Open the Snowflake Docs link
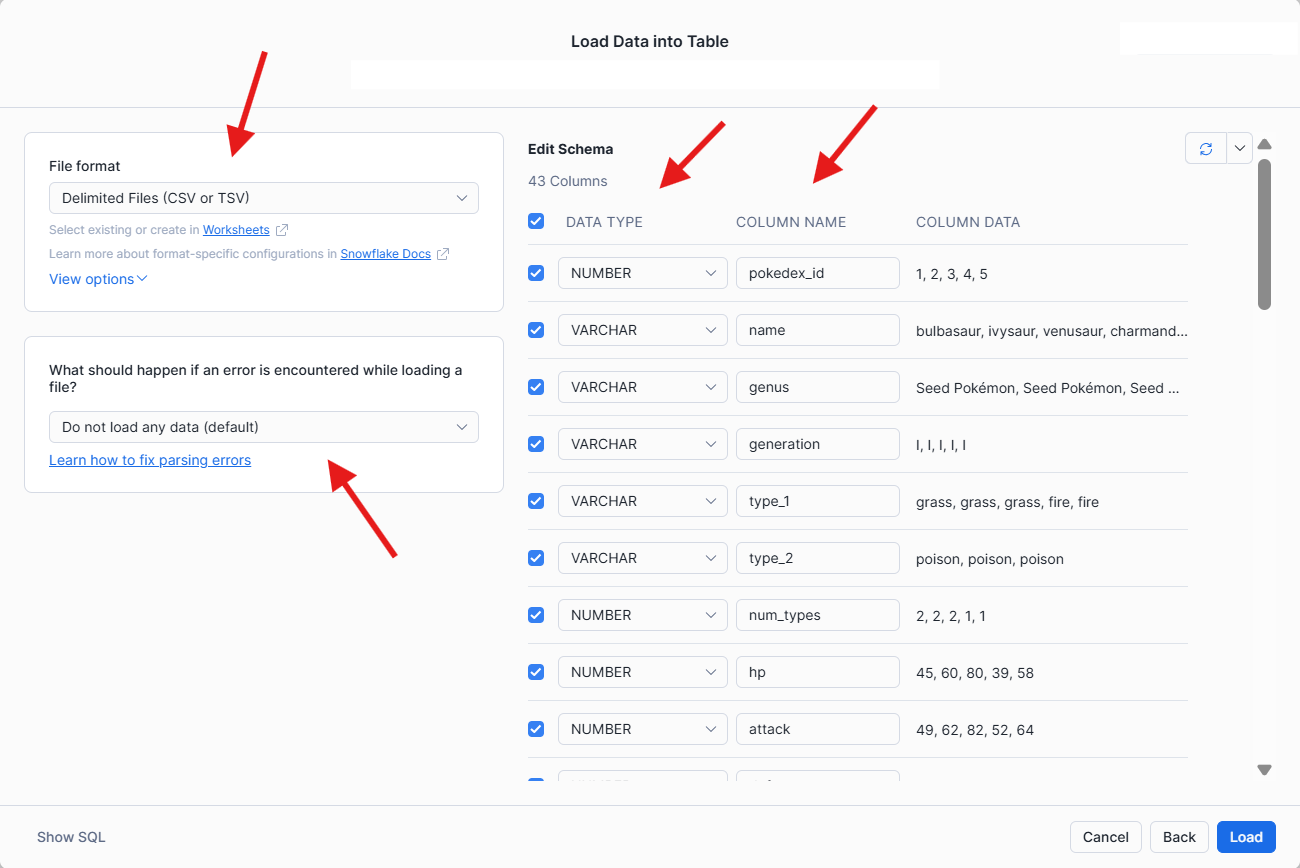 pos(386,254)
